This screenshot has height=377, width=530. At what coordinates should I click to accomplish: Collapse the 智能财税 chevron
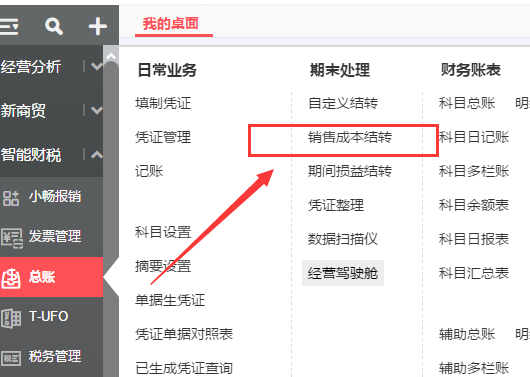point(97,155)
